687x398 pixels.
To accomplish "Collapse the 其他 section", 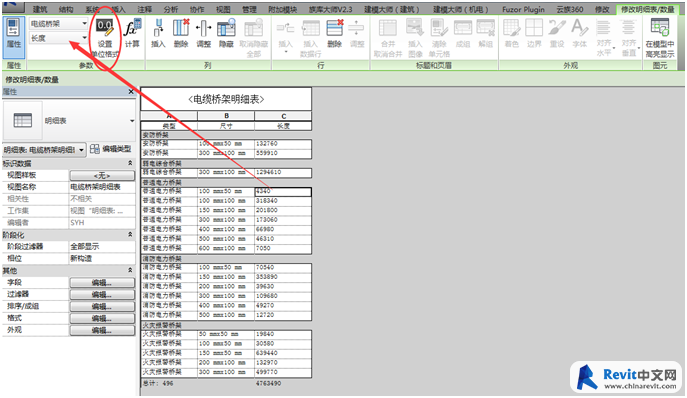I will 130,270.
